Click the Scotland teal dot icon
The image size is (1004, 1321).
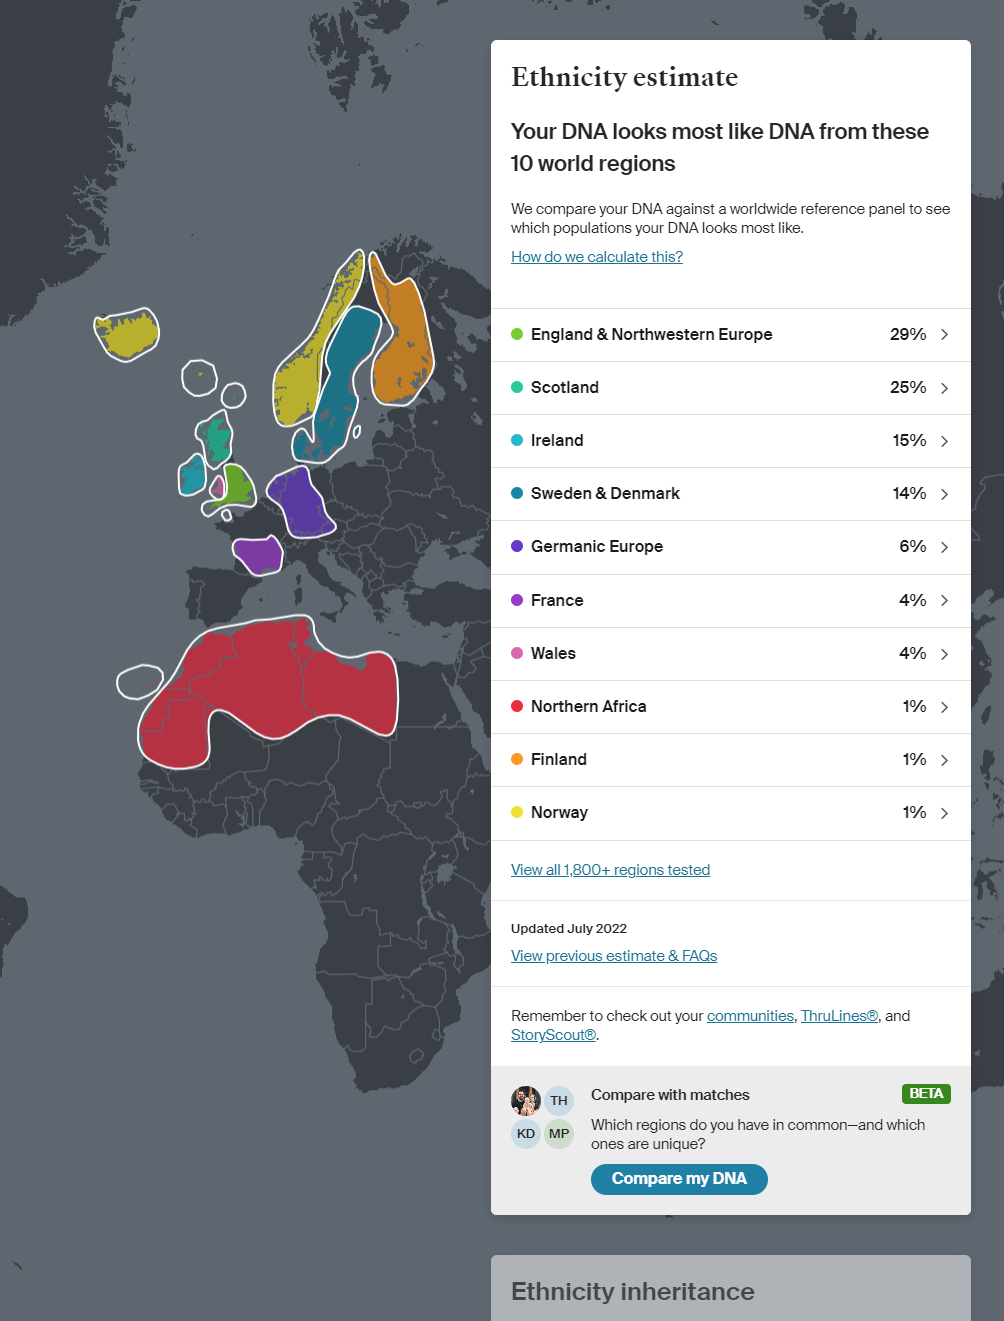click(x=517, y=387)
